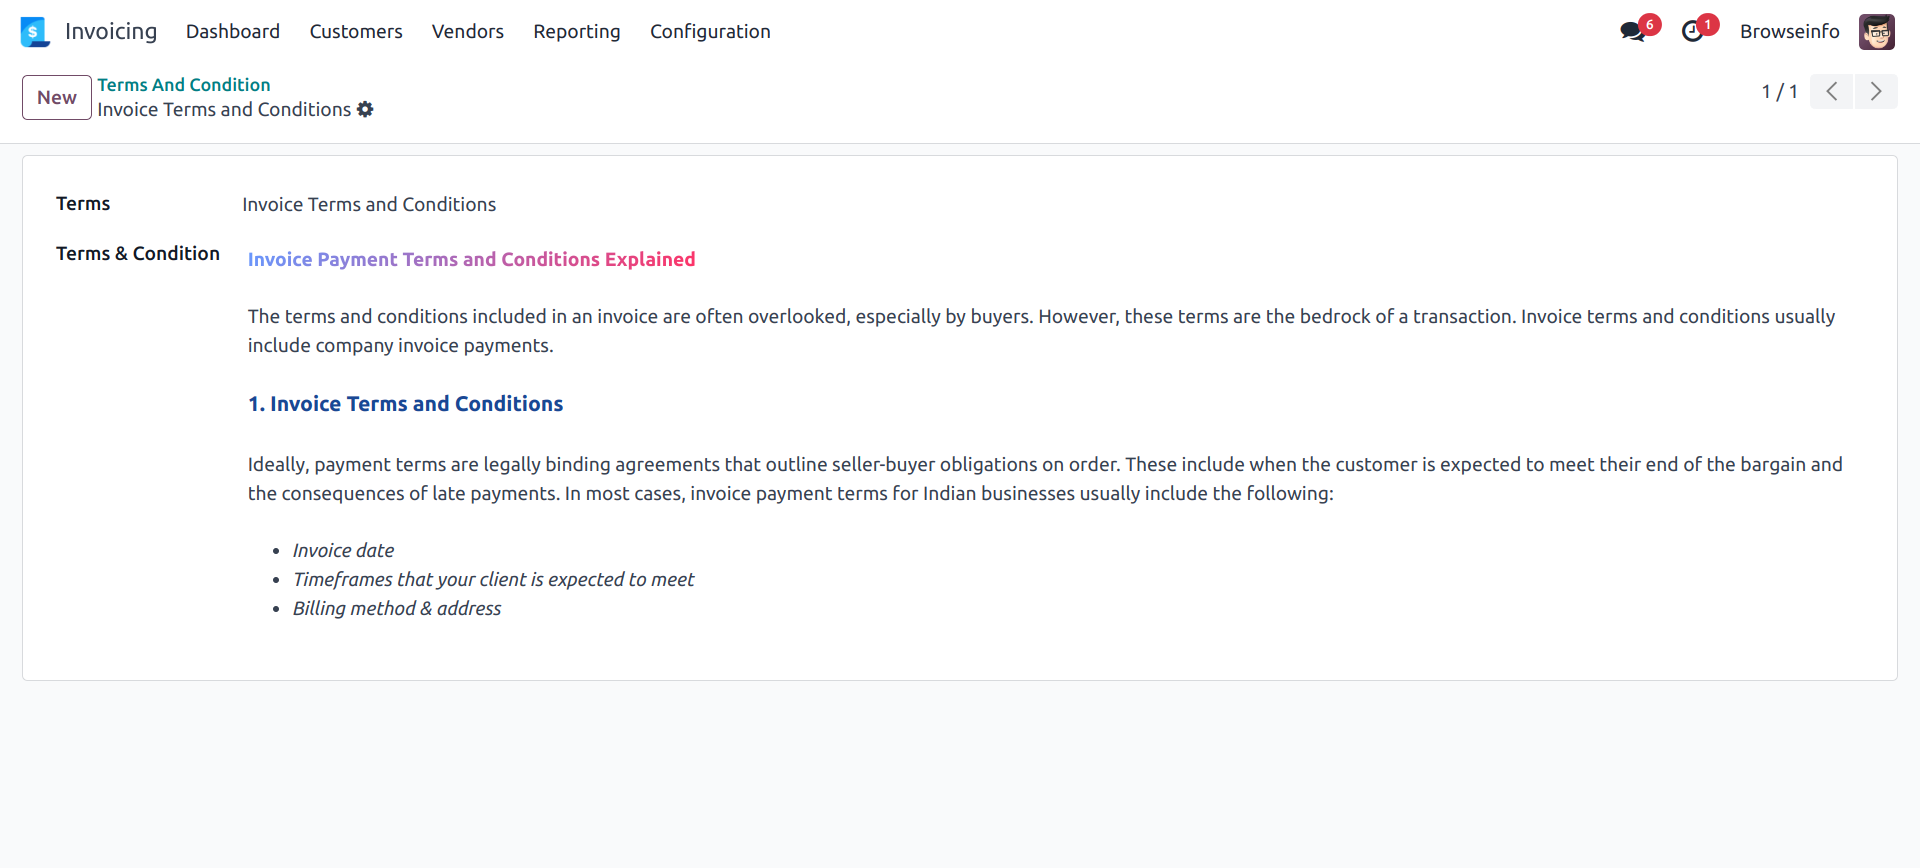Open the Customers menu
This screenshot has height=868, width=1920.
(x=356, y=32)
